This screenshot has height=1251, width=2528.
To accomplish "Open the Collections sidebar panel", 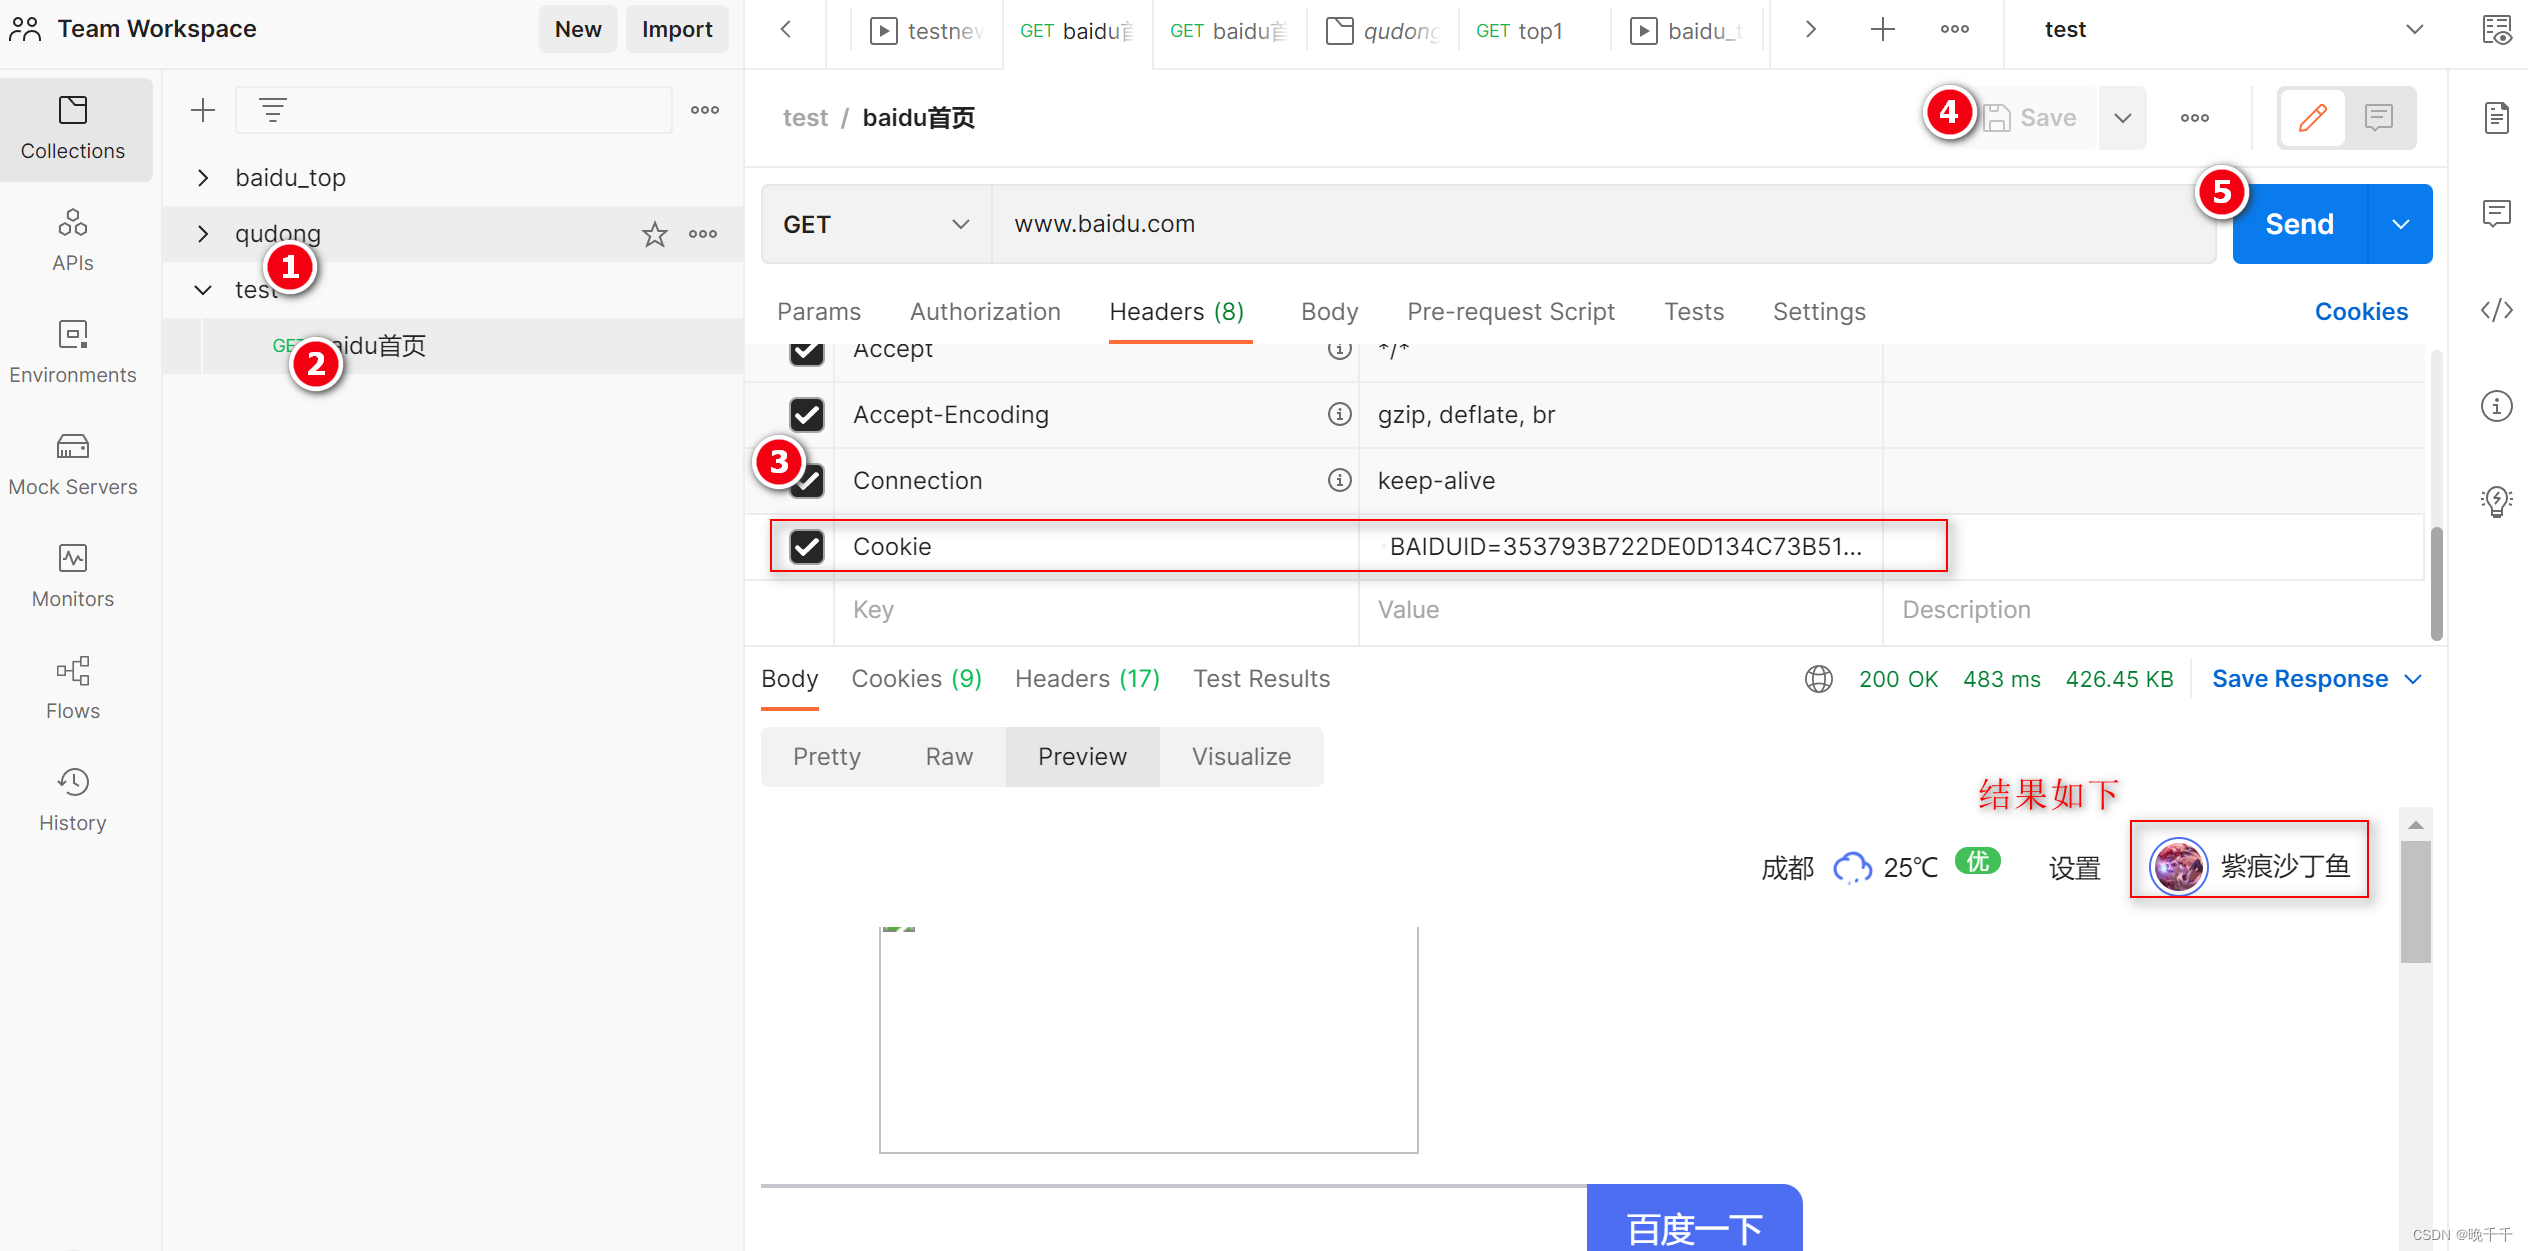I will (x=73, y=128).
